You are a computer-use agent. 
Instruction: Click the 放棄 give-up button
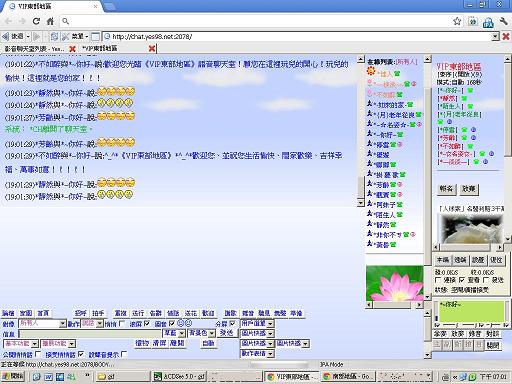coord(468,189)
